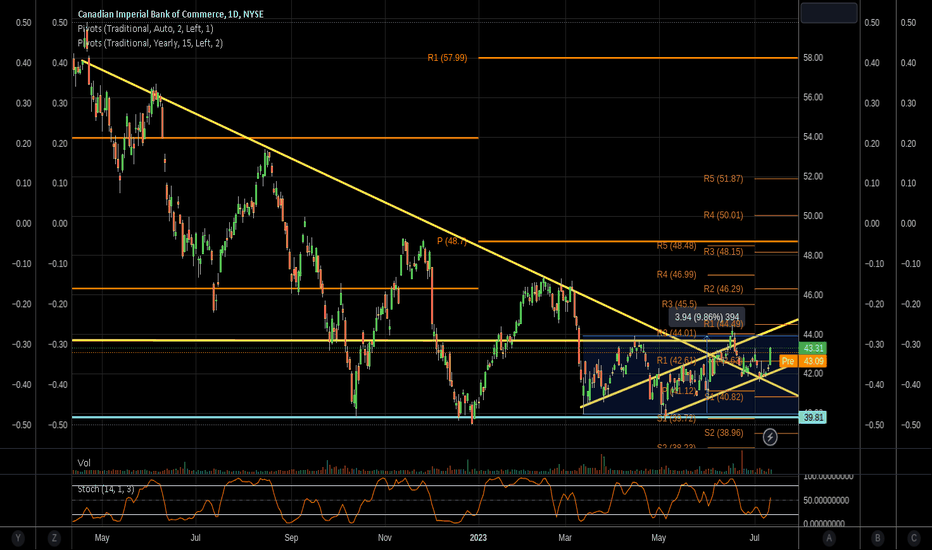The width and height of the screenshot is (932, 550).
Task: Click the R4 (50.01) pivot label
Action: [723, 215]
